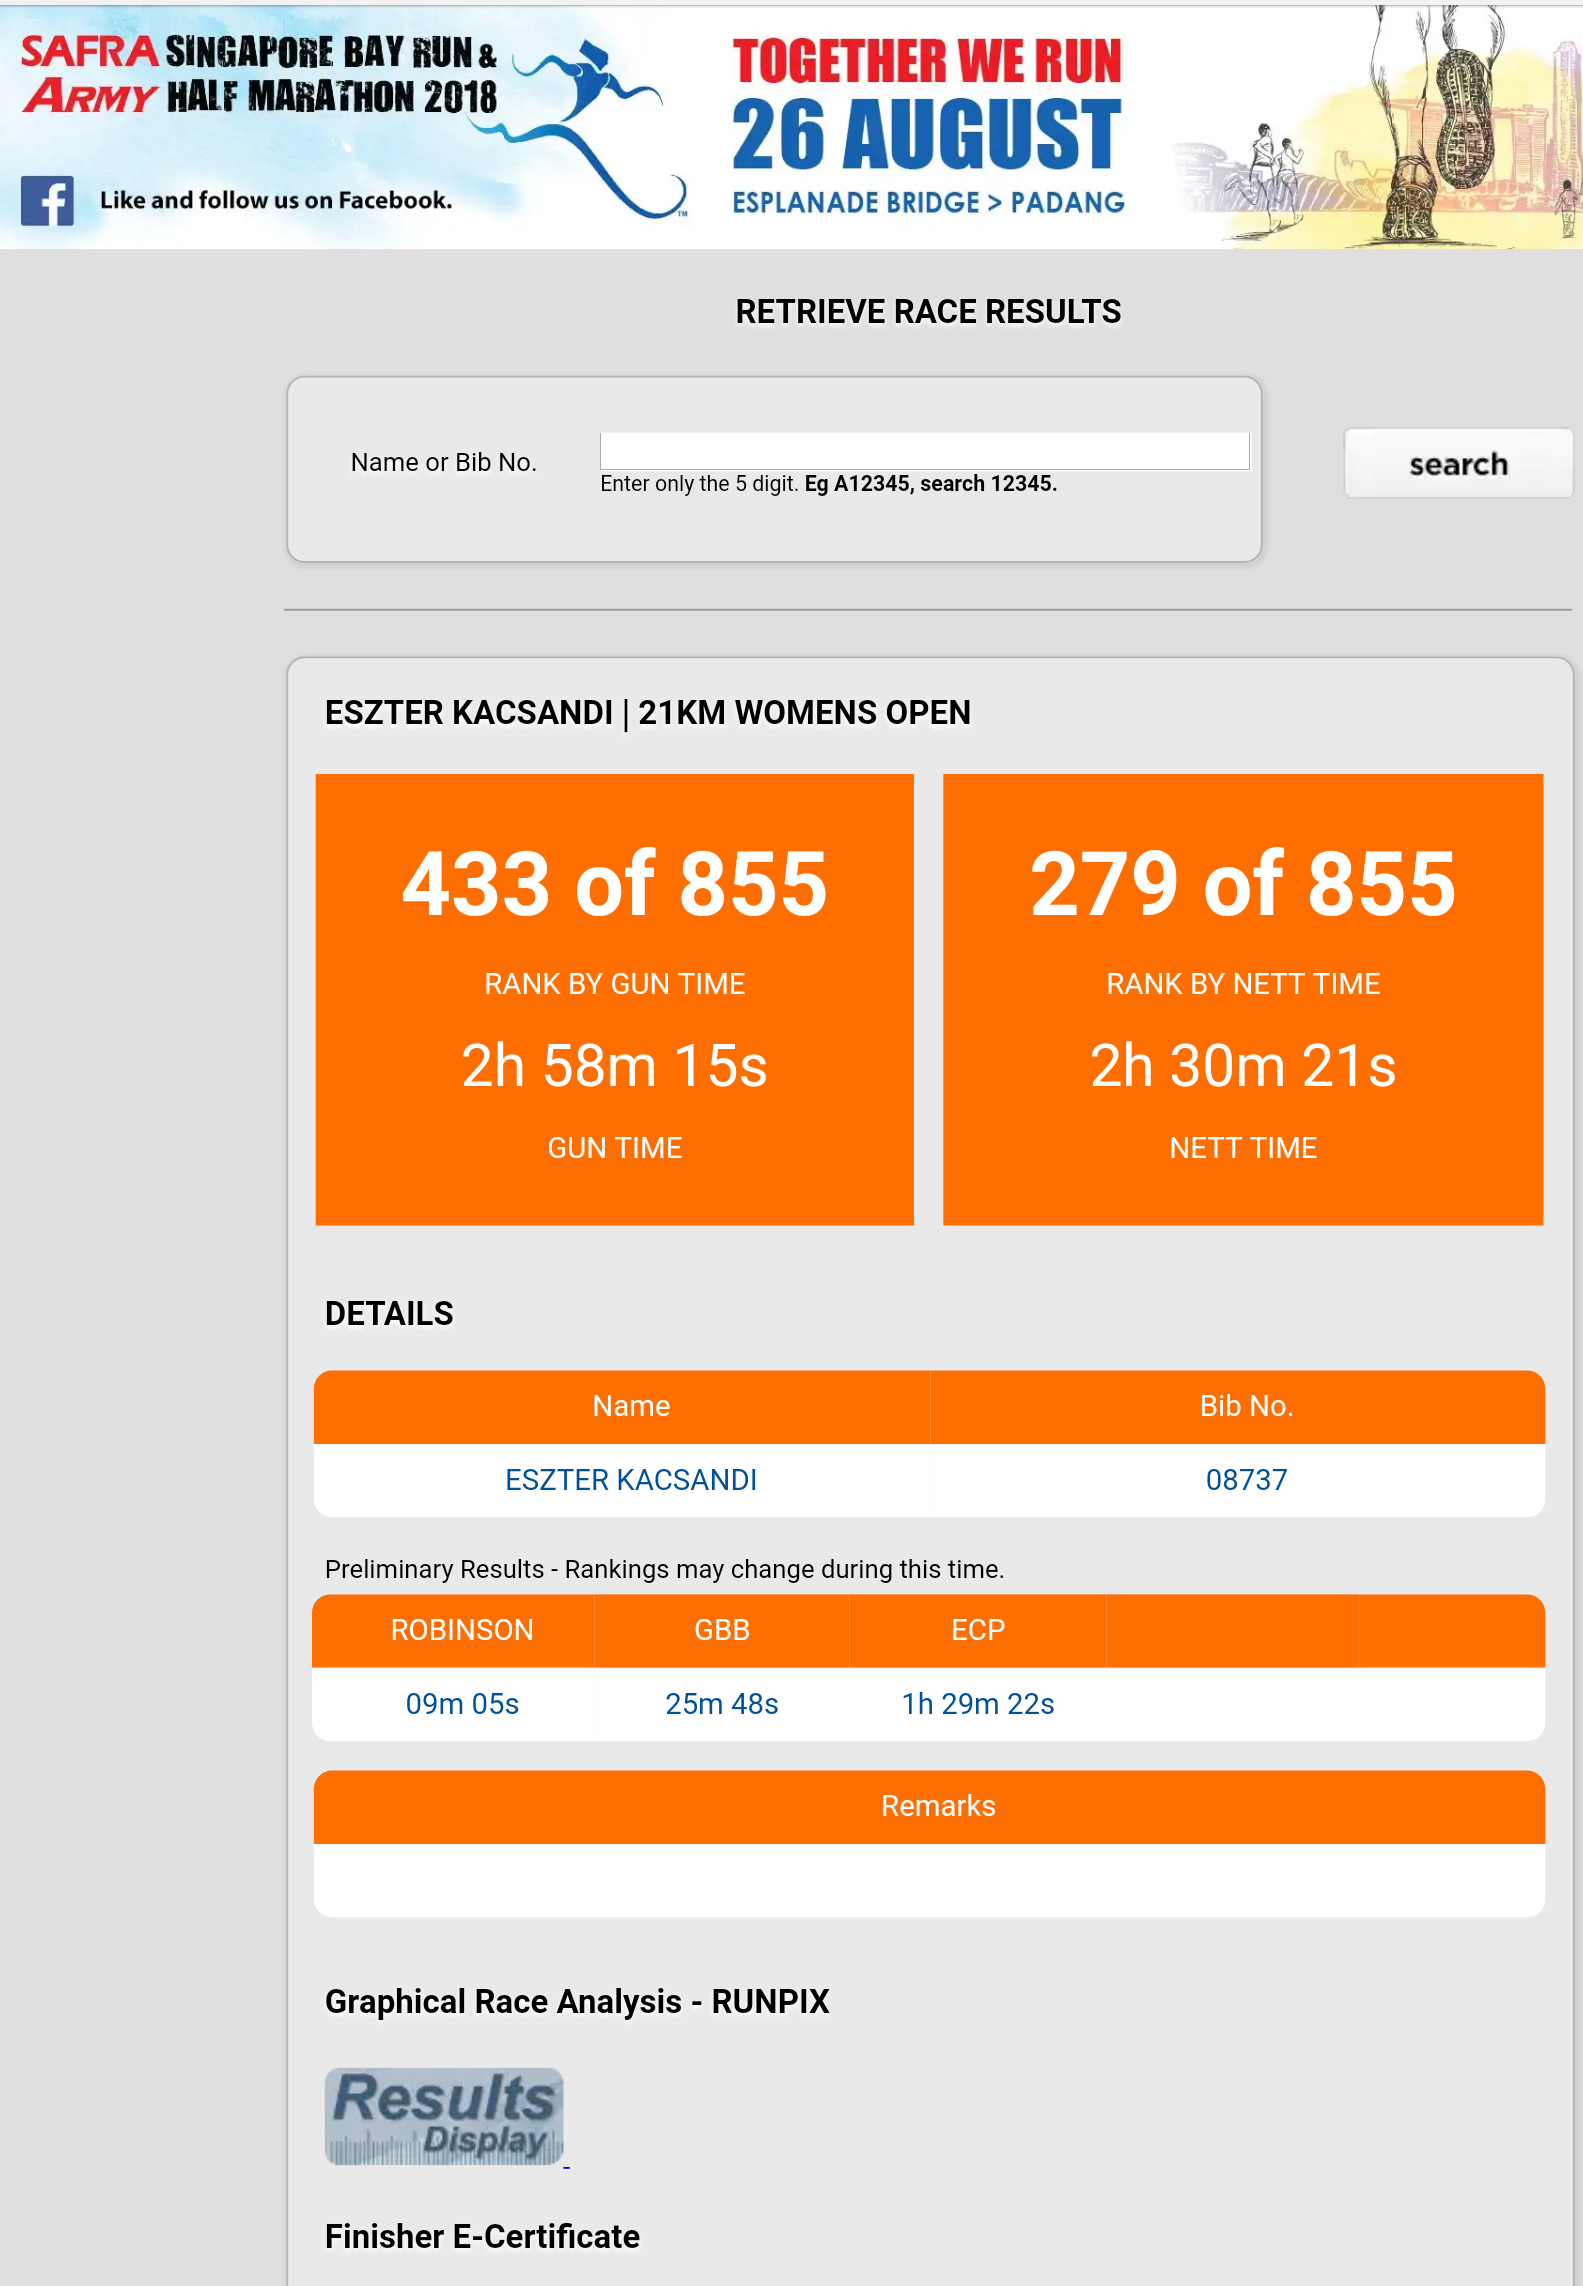The image size is (1583, 2286).
Task: Click the SAFRA Army Half Marathon logo
Action: tap(259, 75)
